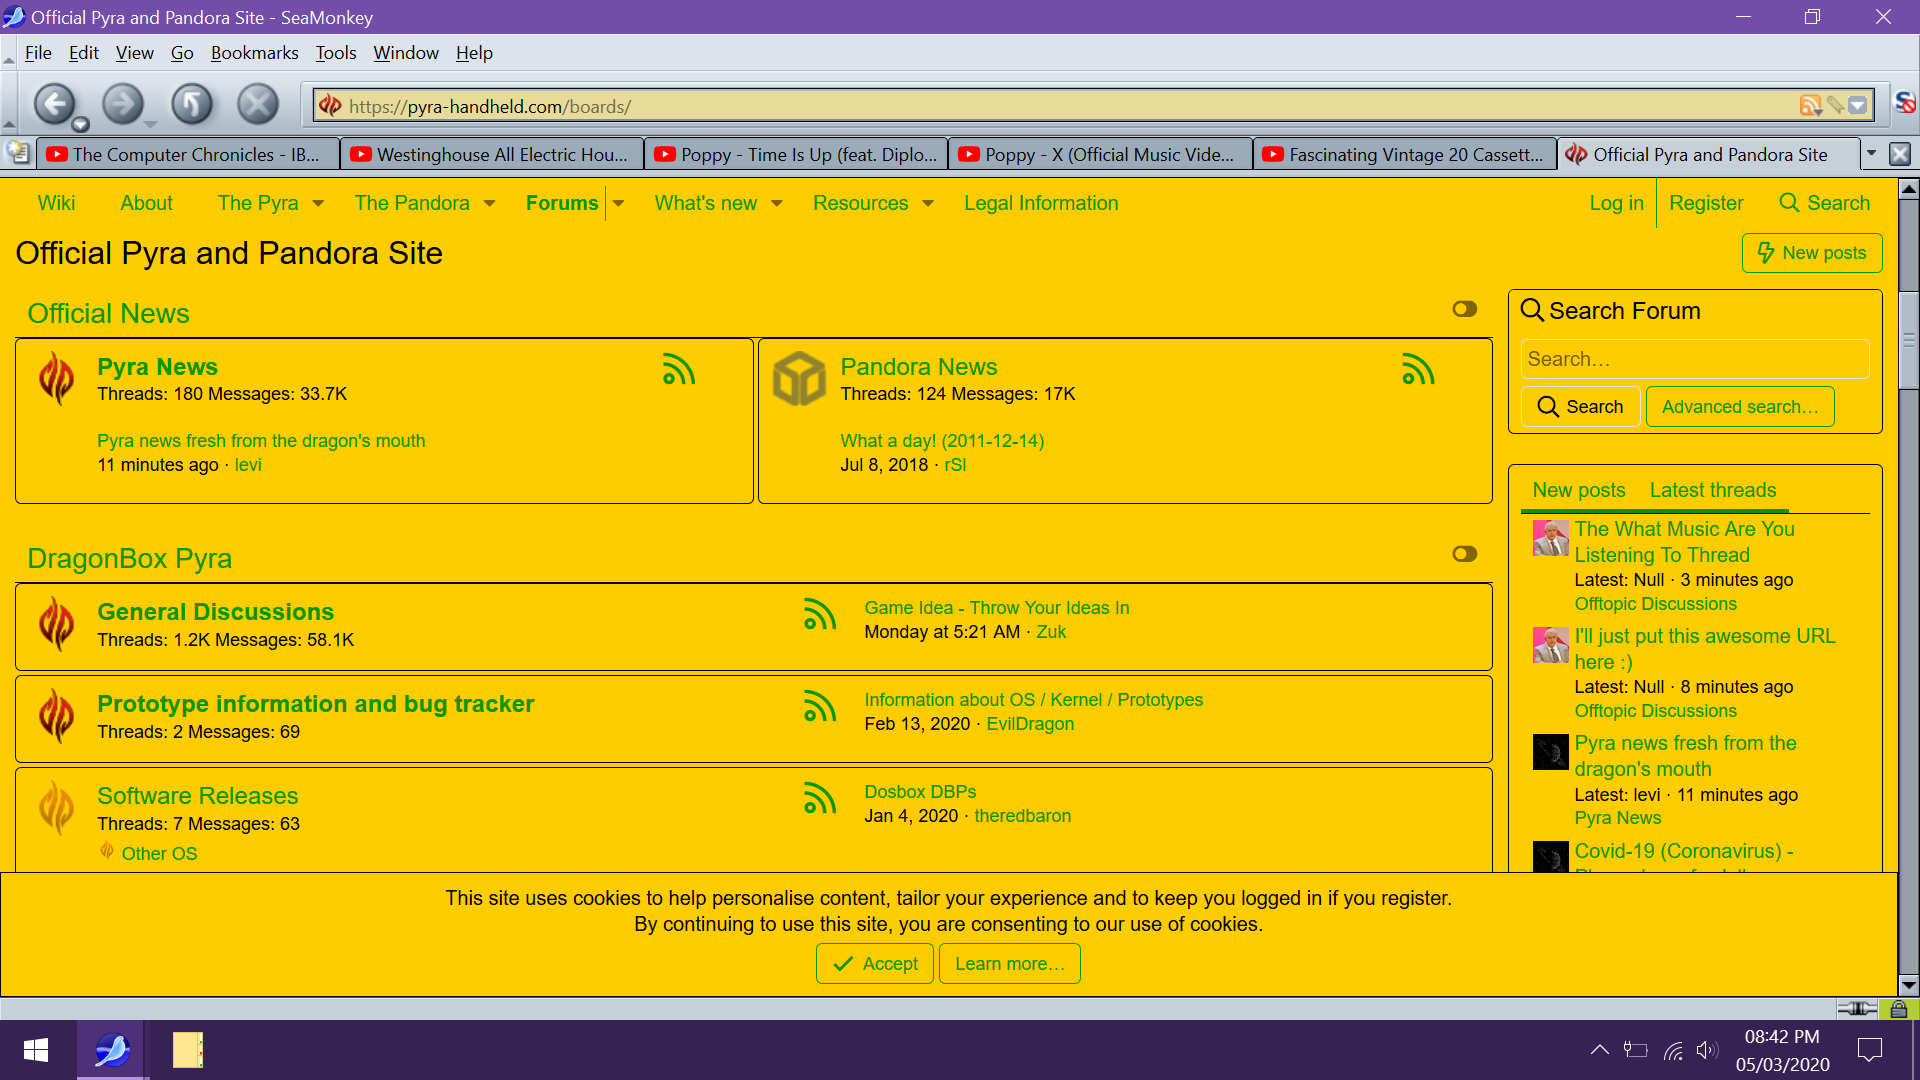Click the address bar feed subscribe icon

[x=1809, y=106]
